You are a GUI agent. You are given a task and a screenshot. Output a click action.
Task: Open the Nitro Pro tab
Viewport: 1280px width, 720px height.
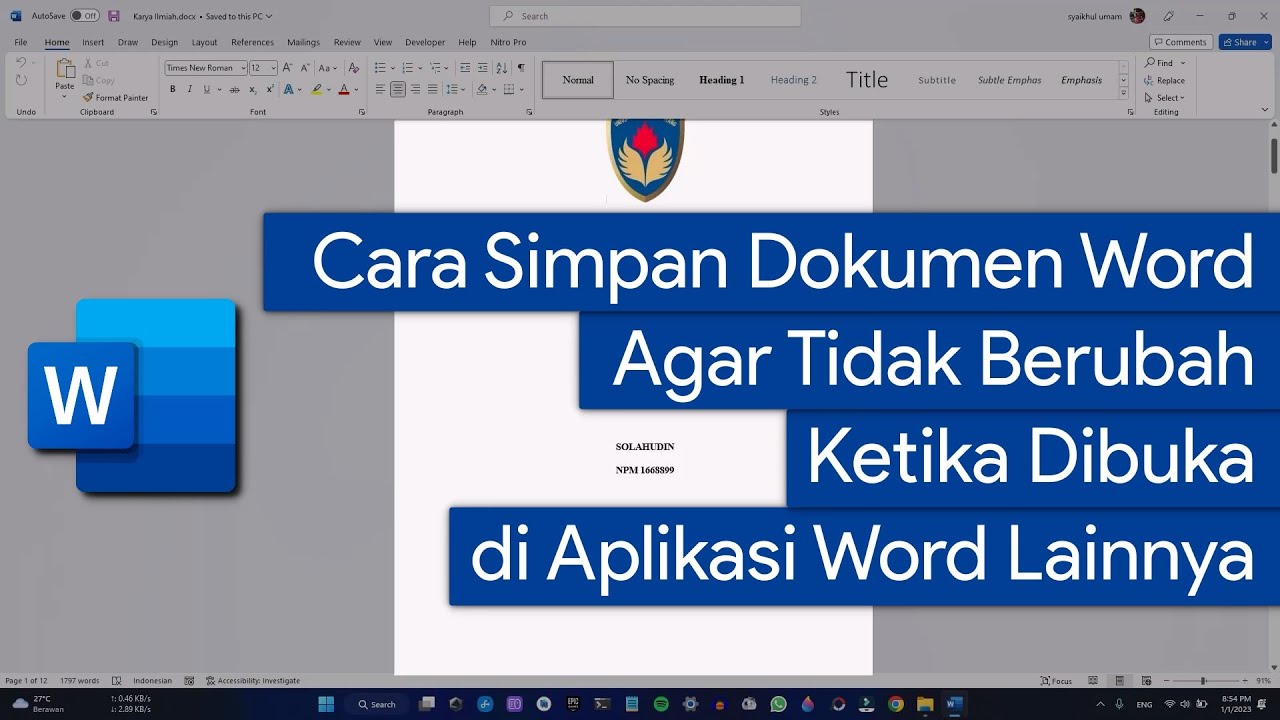[x=508, y=42]
